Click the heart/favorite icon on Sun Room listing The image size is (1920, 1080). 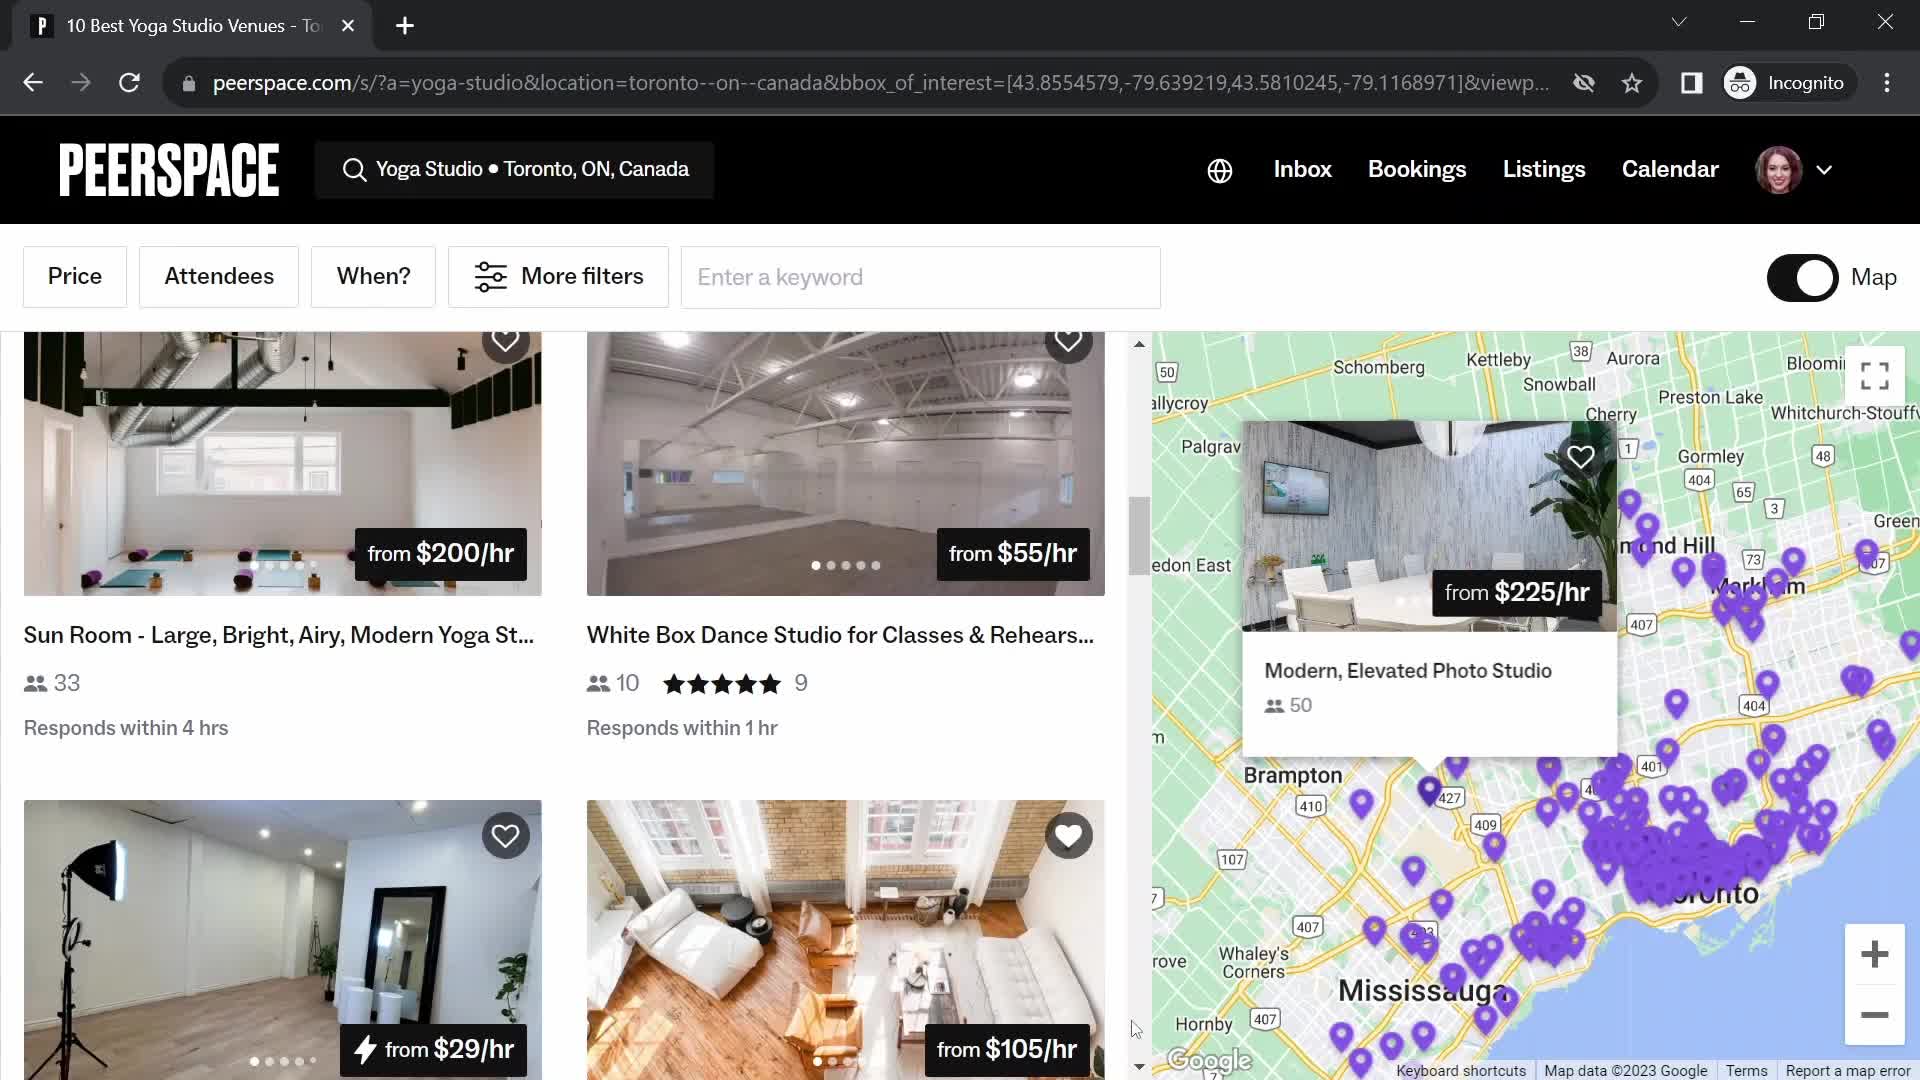(505, 340)
